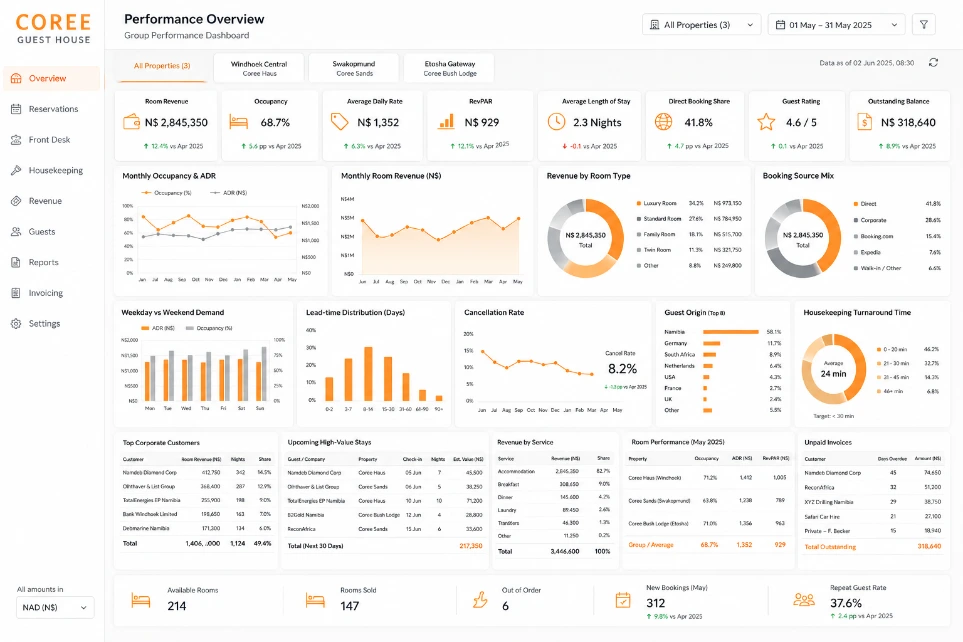963x642 pixels.
Task: Click the Room Revenue wallet icon
Action: 131,122
